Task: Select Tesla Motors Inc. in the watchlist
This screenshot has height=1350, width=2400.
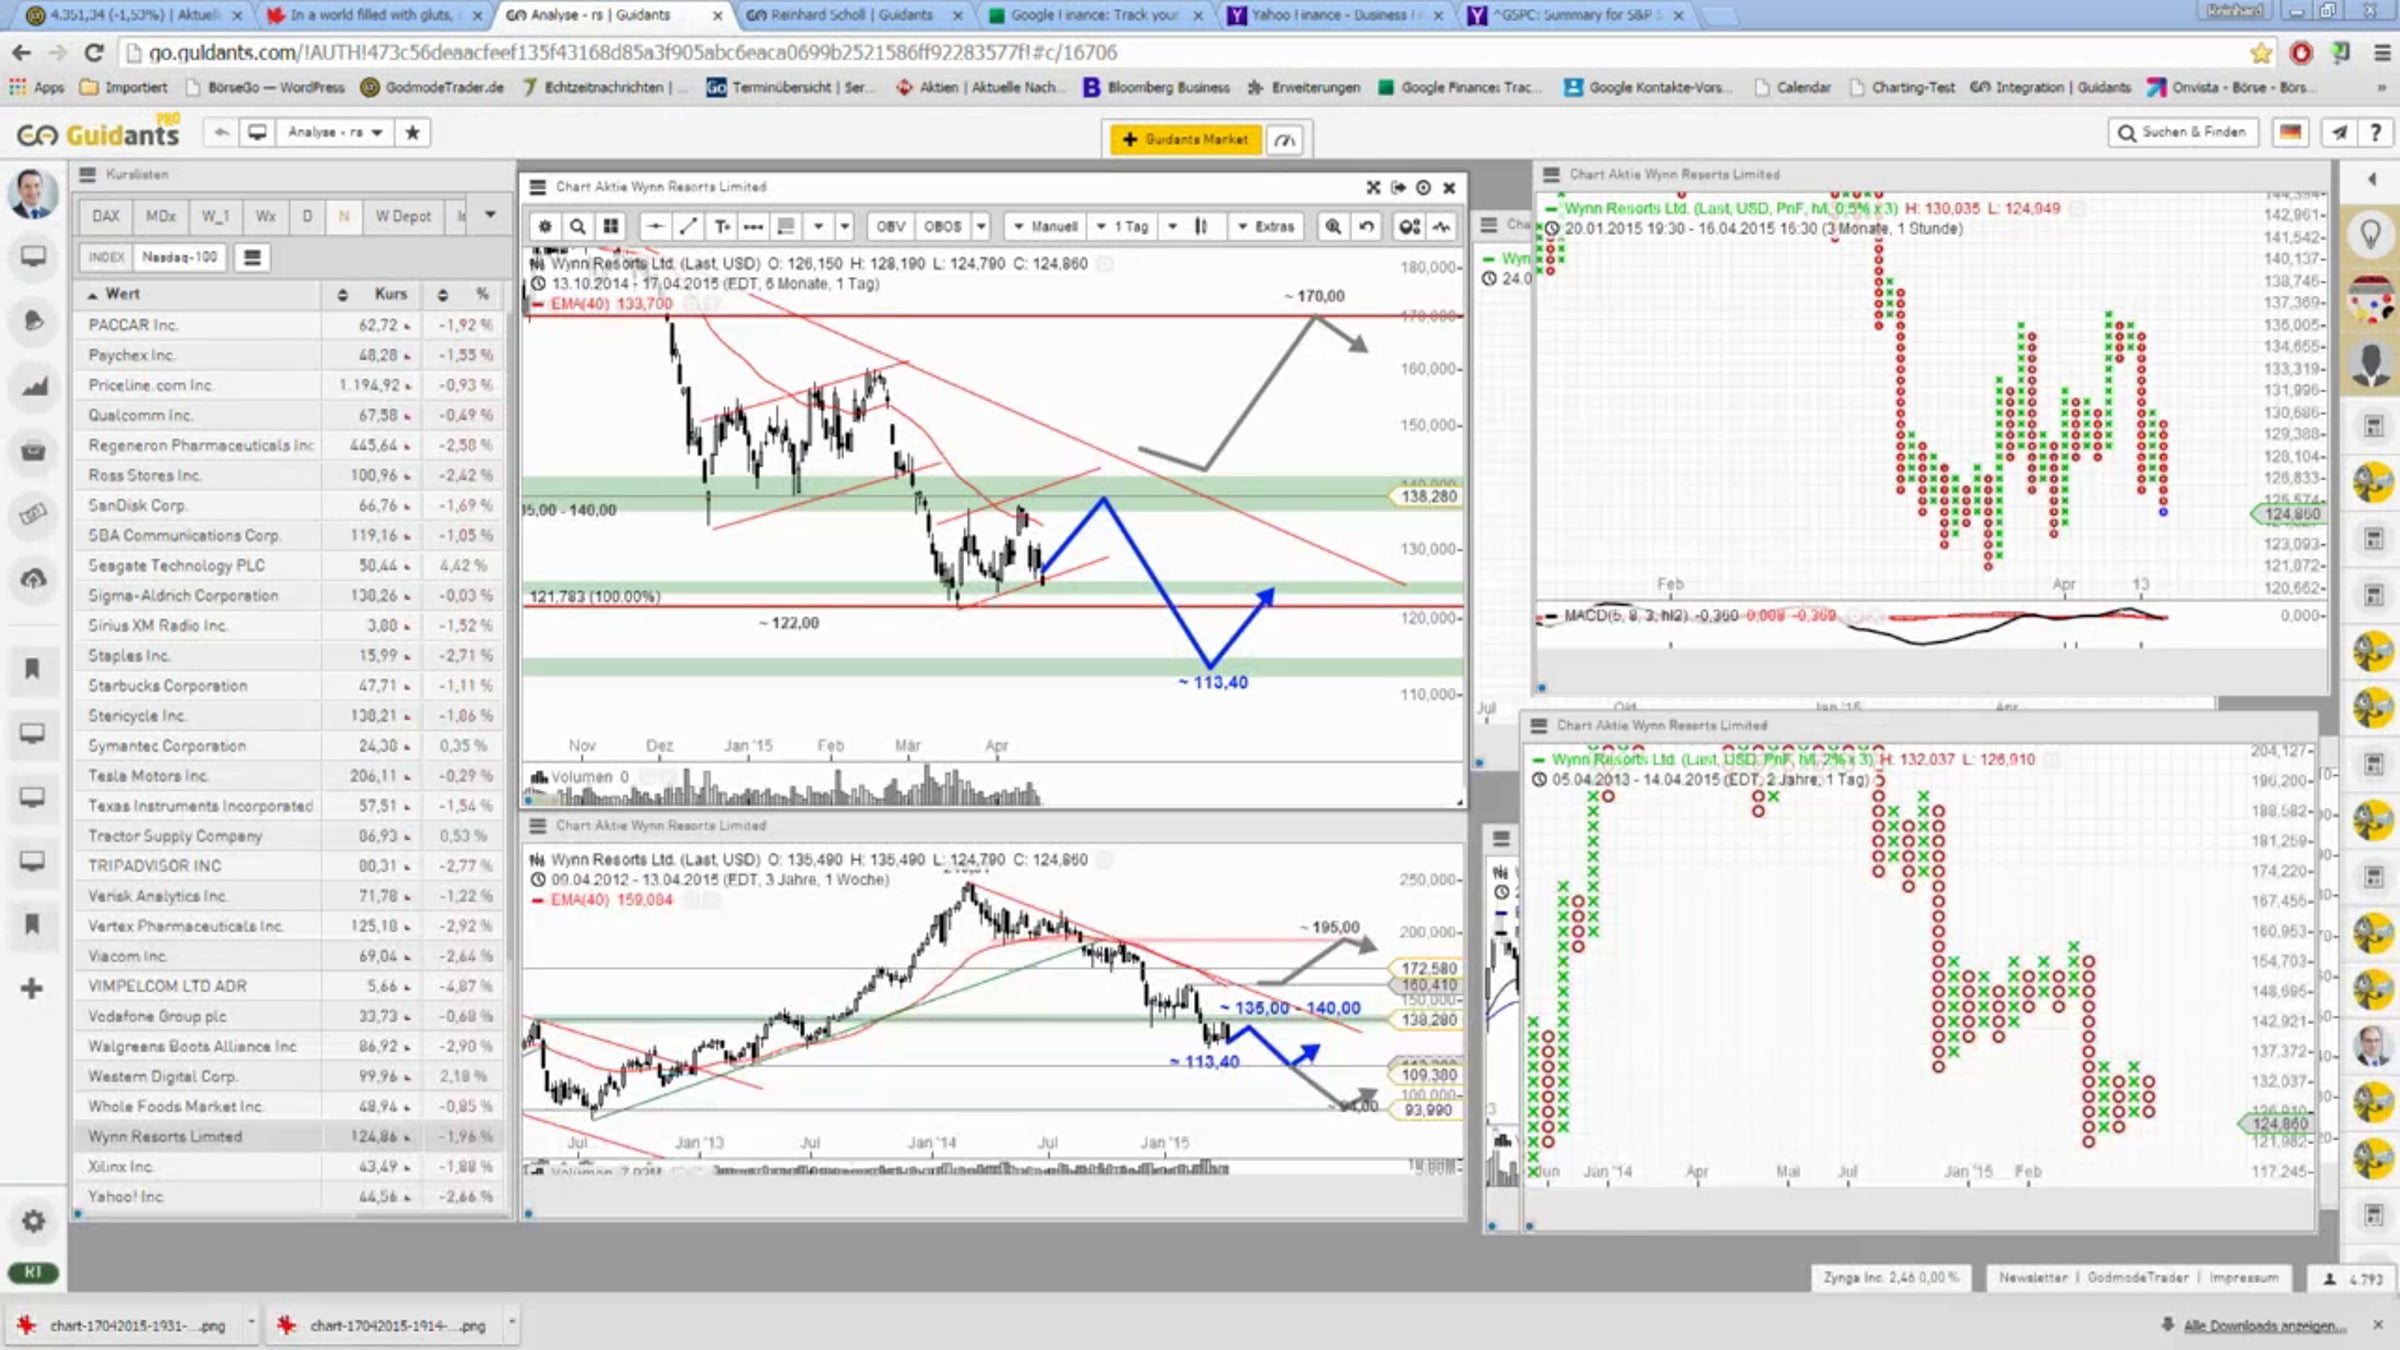Action: [288, 776]
